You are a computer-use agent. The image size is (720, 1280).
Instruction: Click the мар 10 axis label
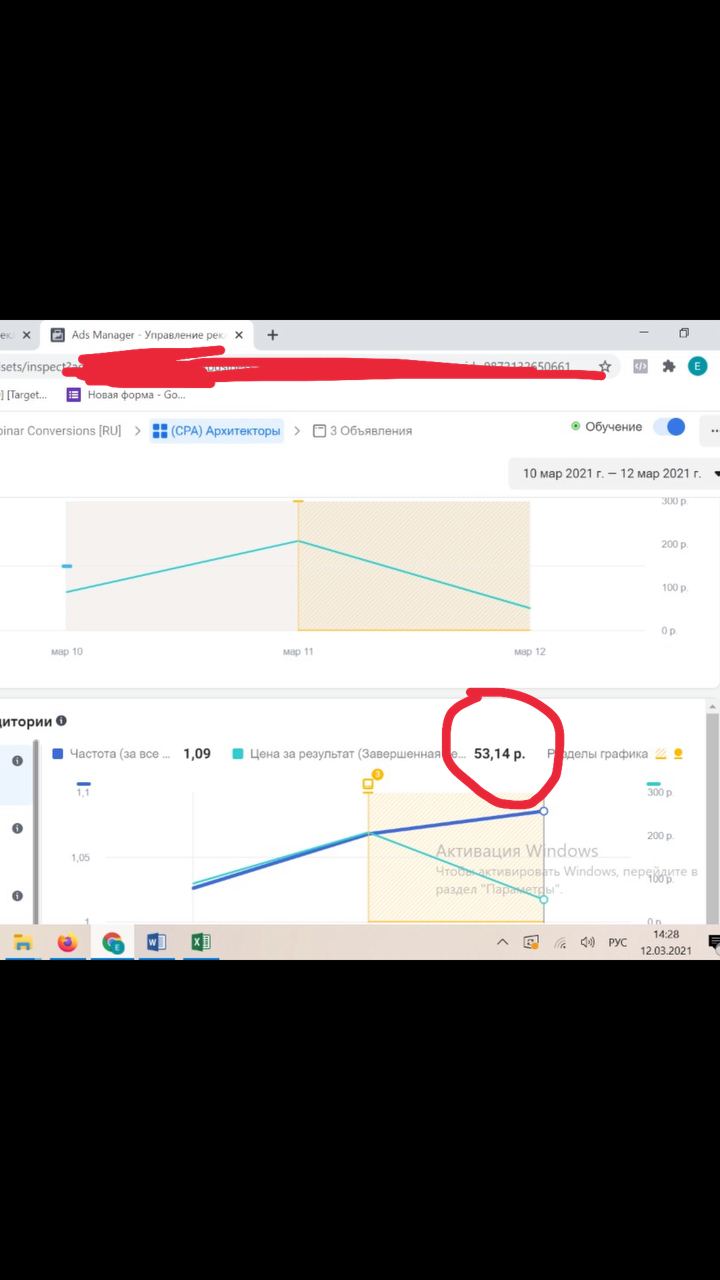[x=67, y=652]
